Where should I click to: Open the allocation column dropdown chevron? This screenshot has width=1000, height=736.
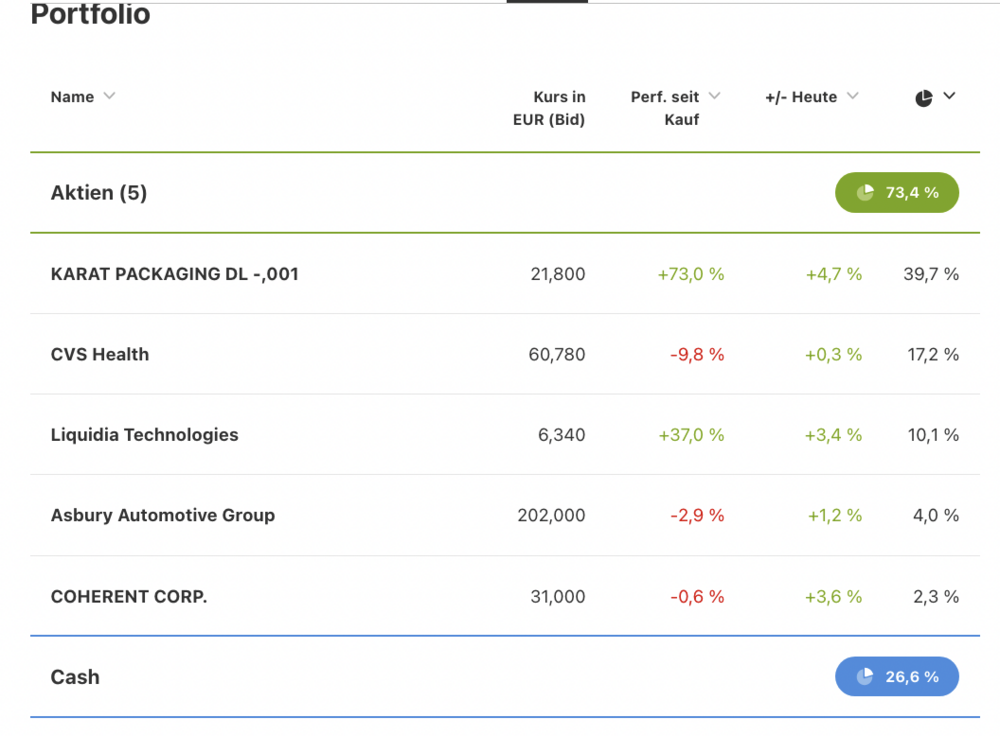949,96
